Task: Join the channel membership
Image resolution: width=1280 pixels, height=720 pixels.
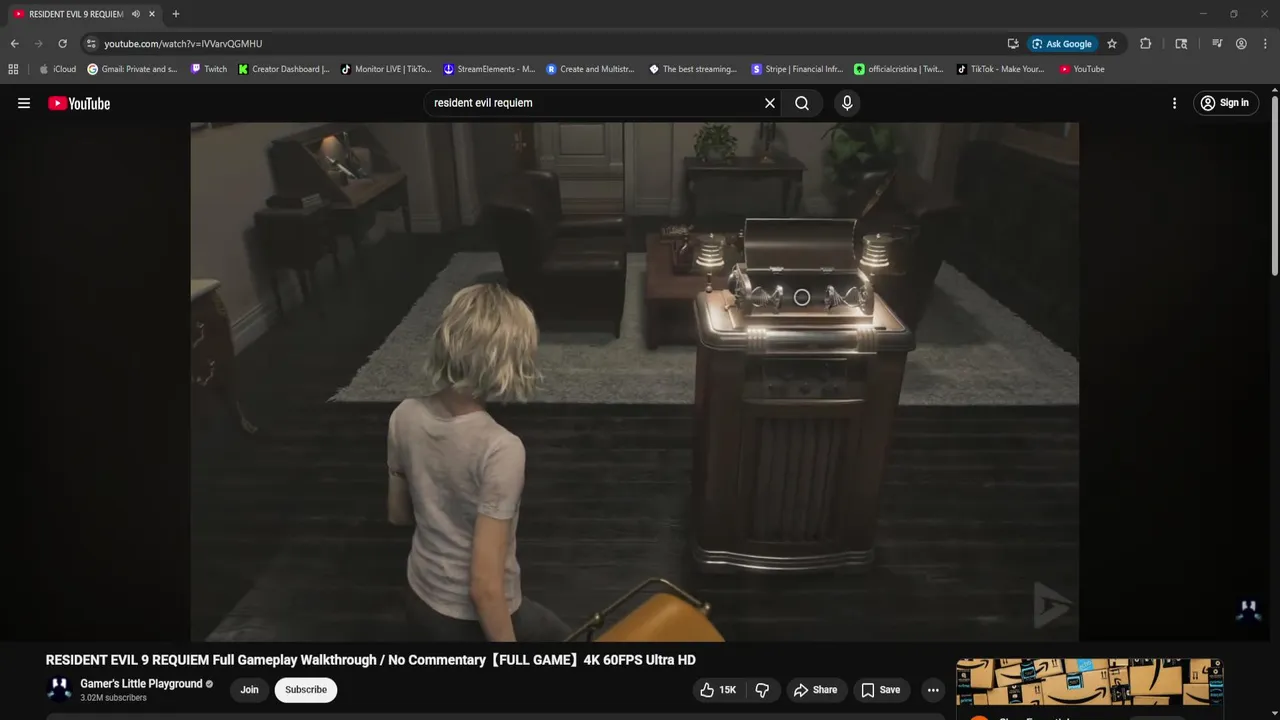Action: click(249, 690)
